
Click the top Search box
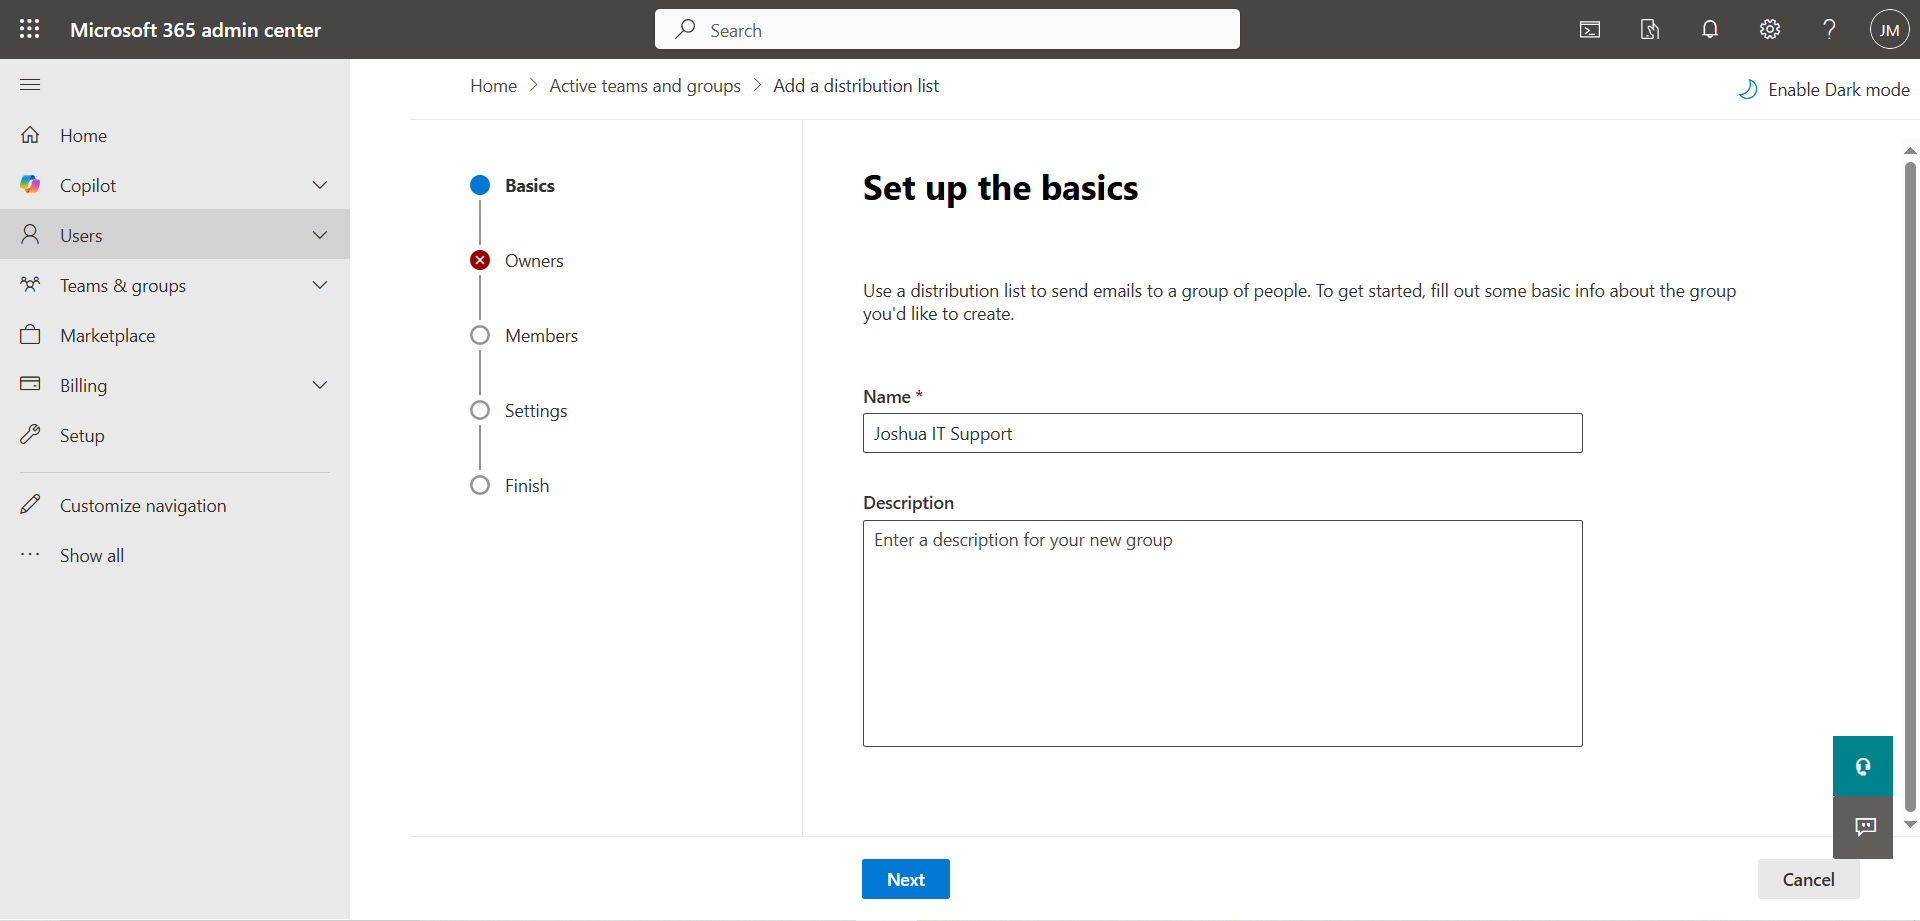click(x=947, y=29)
